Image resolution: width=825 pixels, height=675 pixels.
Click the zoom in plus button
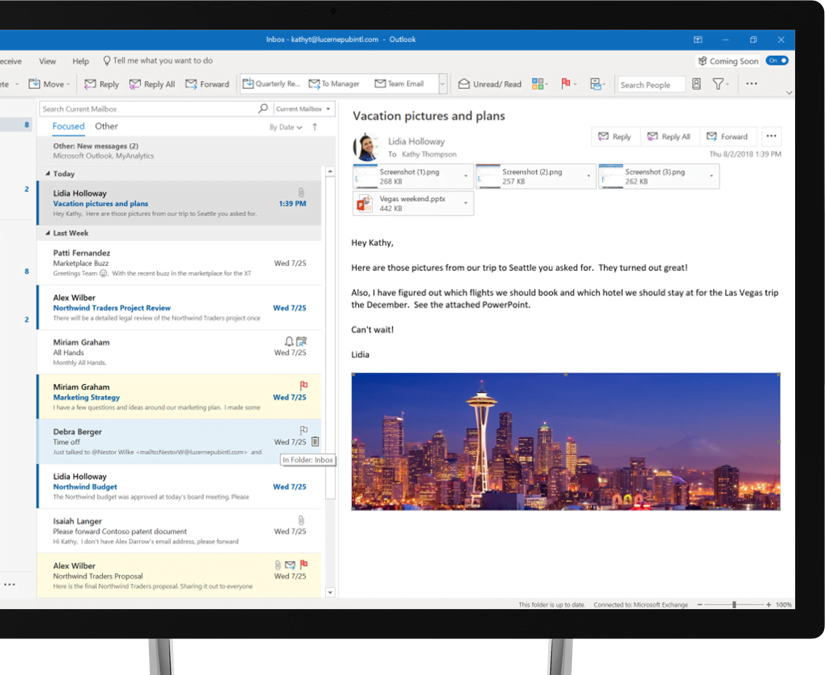[x=769, y=605]
